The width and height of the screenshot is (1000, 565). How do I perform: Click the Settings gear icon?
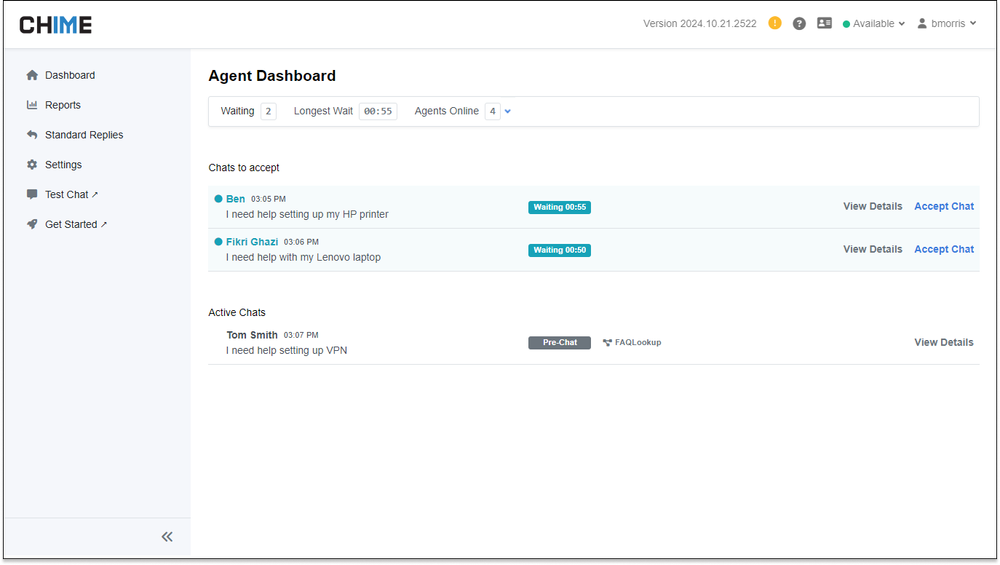(32, 165)
